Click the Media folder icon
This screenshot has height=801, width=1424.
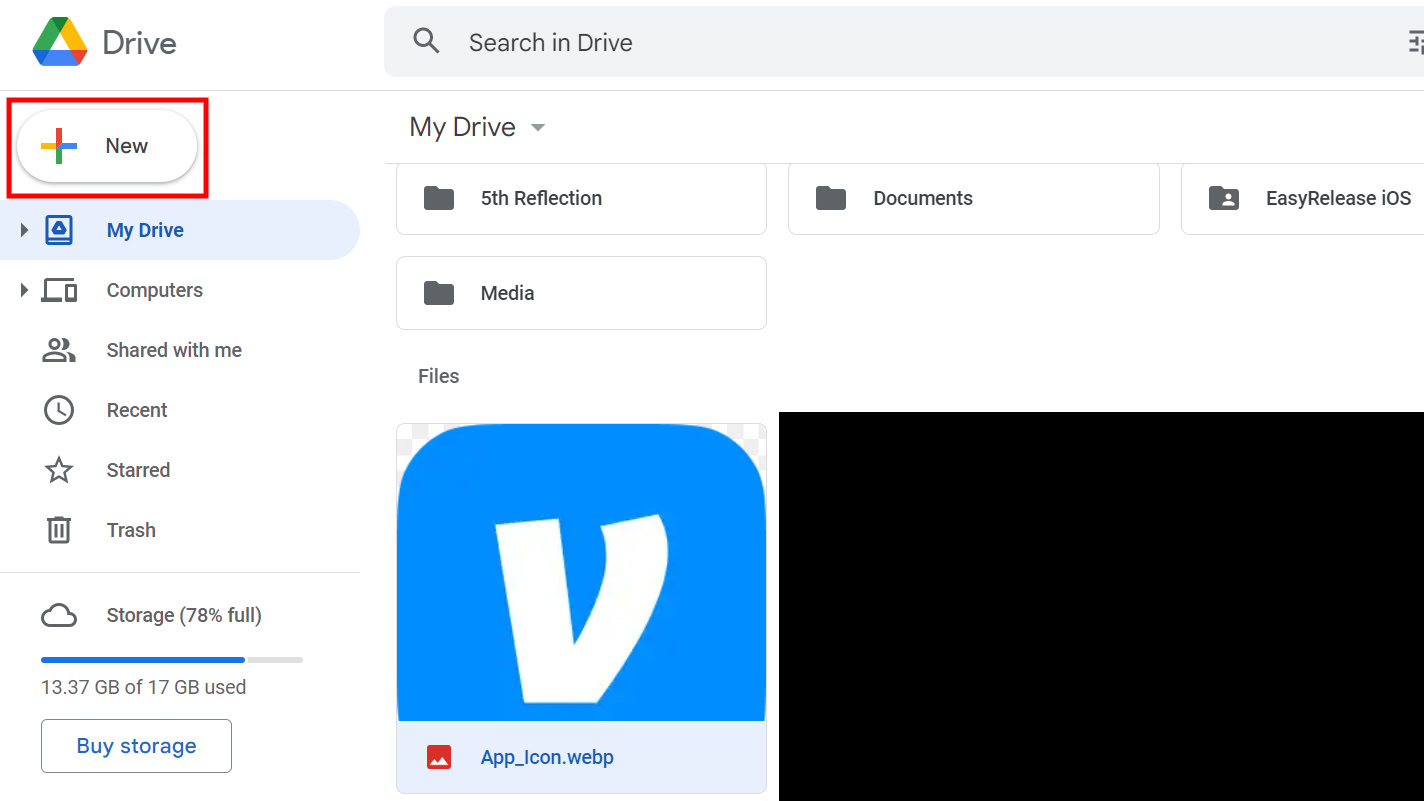[x=439, y=293]
